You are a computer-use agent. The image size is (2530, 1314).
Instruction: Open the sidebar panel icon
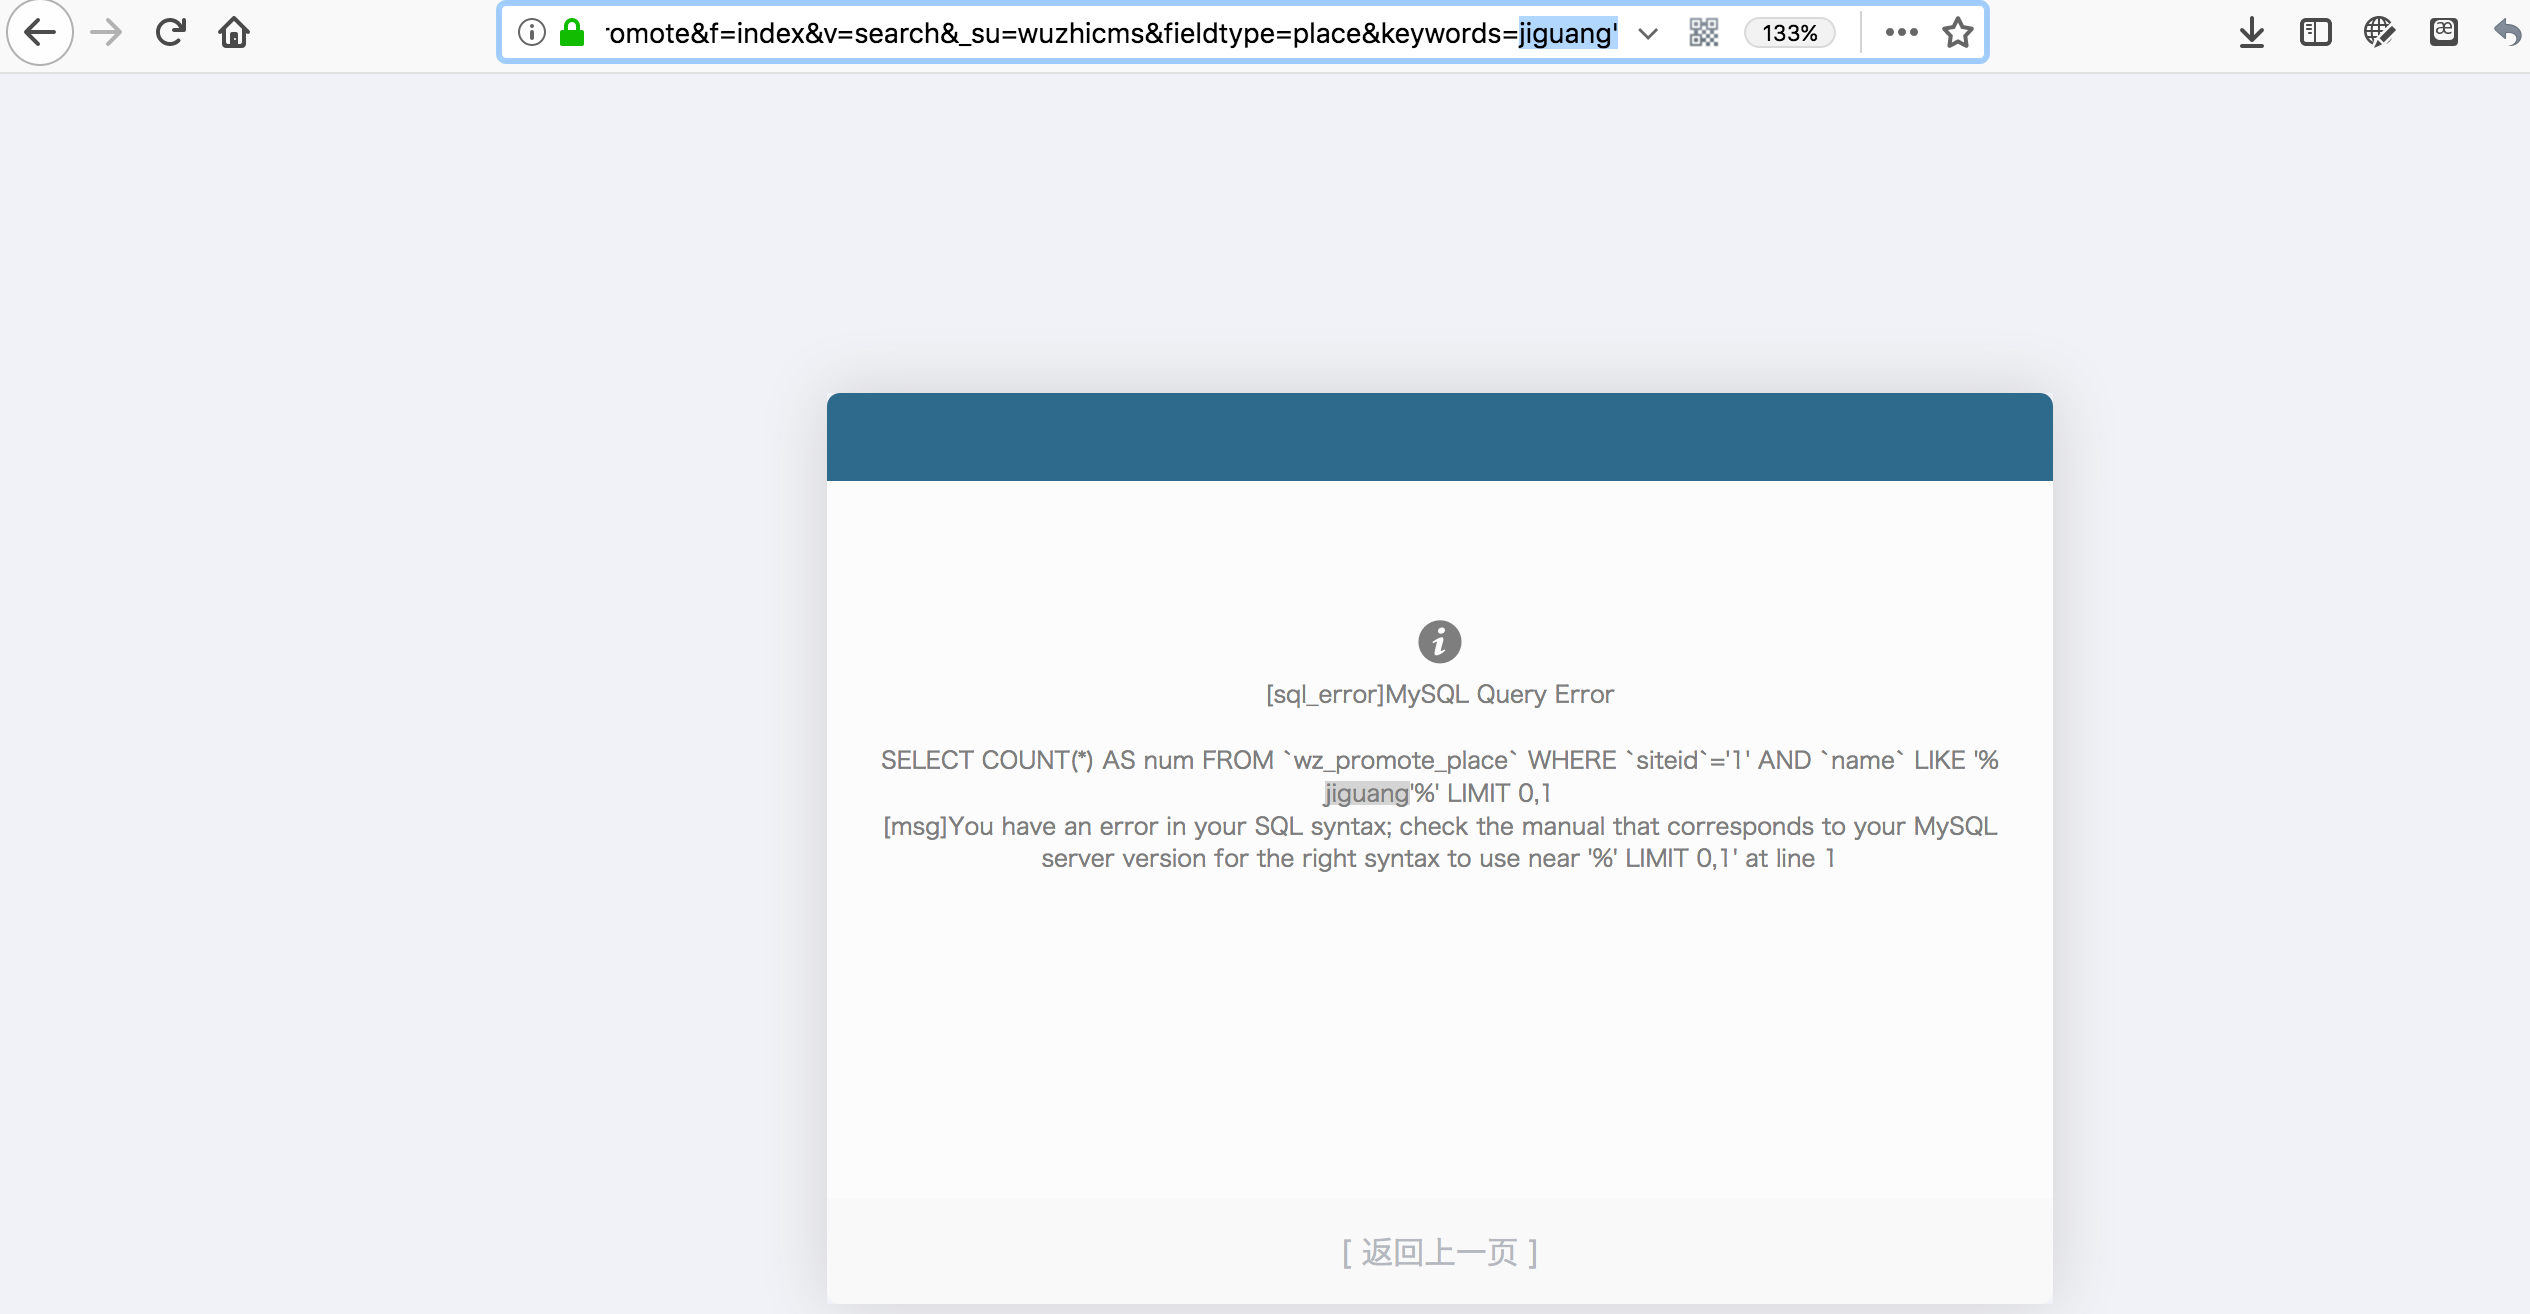click(x=2315, y=32)
